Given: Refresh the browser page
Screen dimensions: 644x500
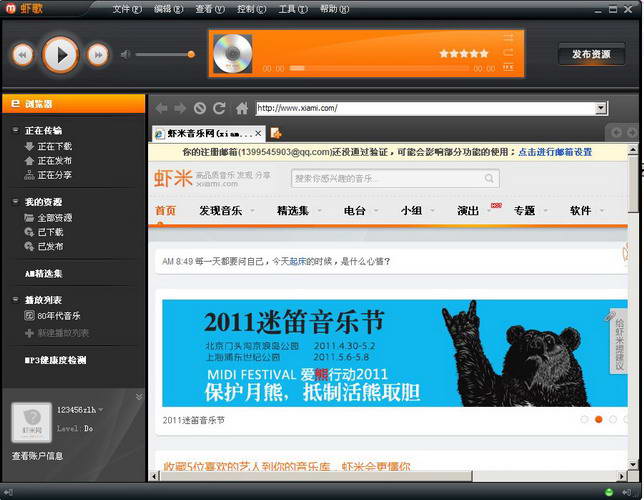Looking at the screenshot, I should pos(219,108).
